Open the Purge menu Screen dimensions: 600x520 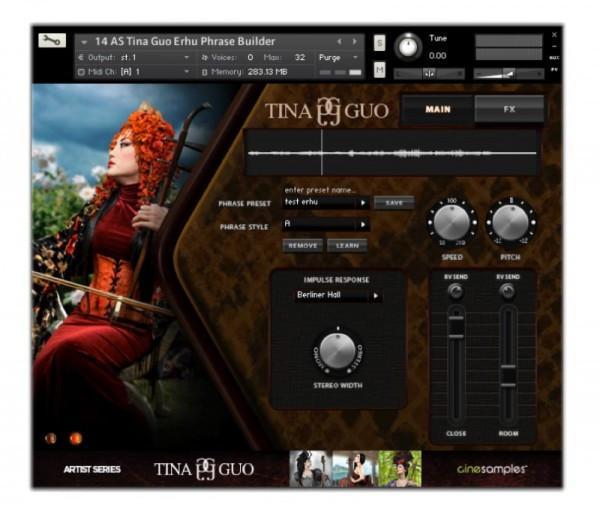tap(338, 57)
